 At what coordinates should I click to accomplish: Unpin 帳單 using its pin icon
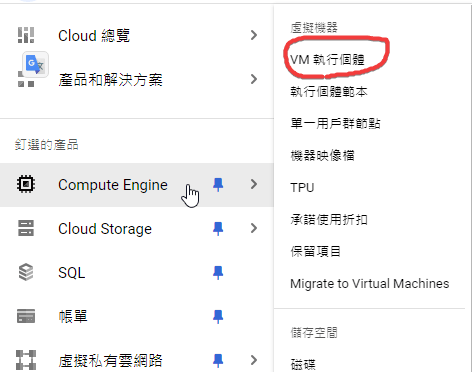tap(218, 317)
